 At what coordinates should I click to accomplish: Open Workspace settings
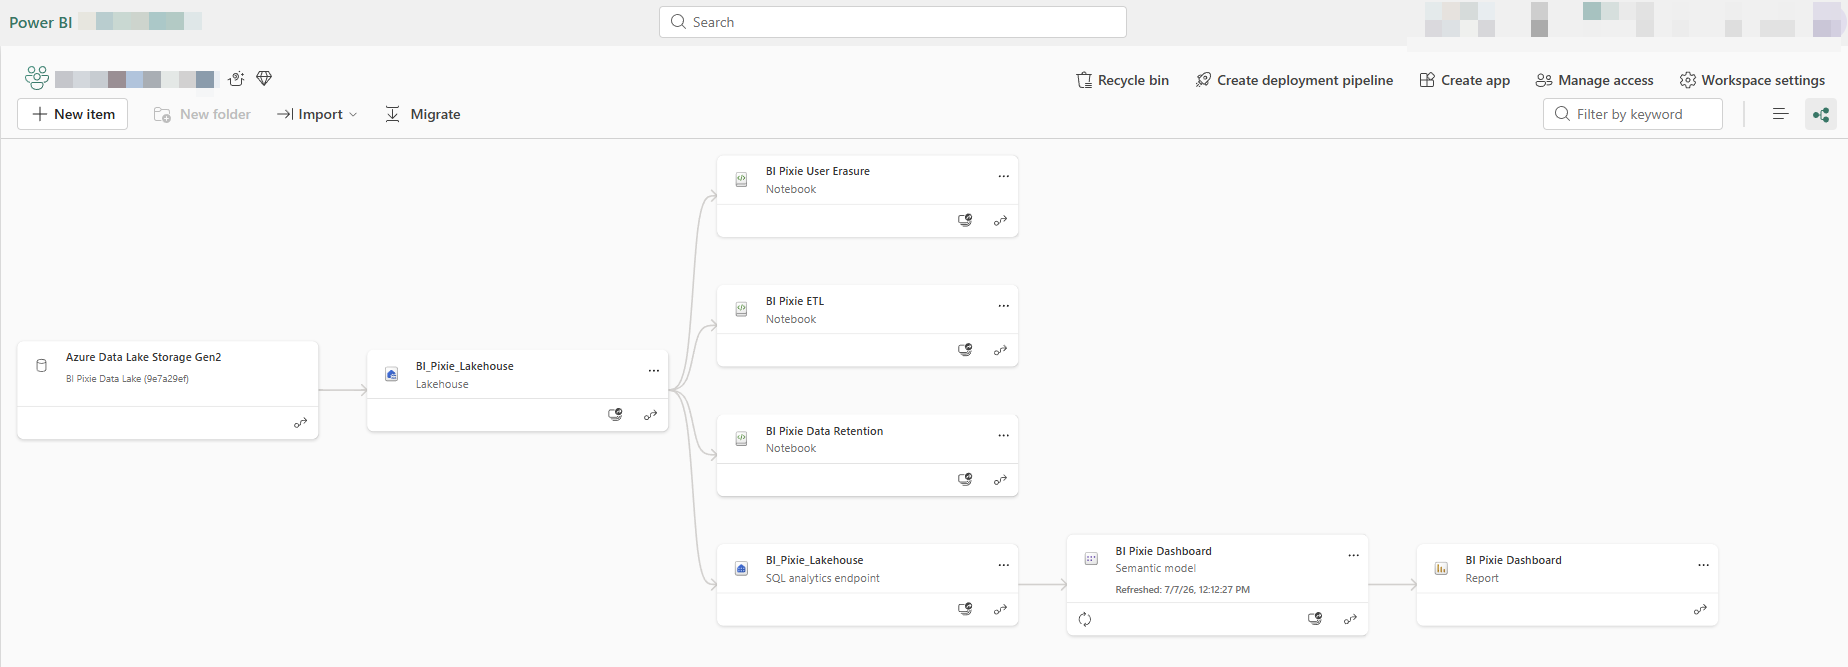pyautogui.click(x=1752, y=80)
